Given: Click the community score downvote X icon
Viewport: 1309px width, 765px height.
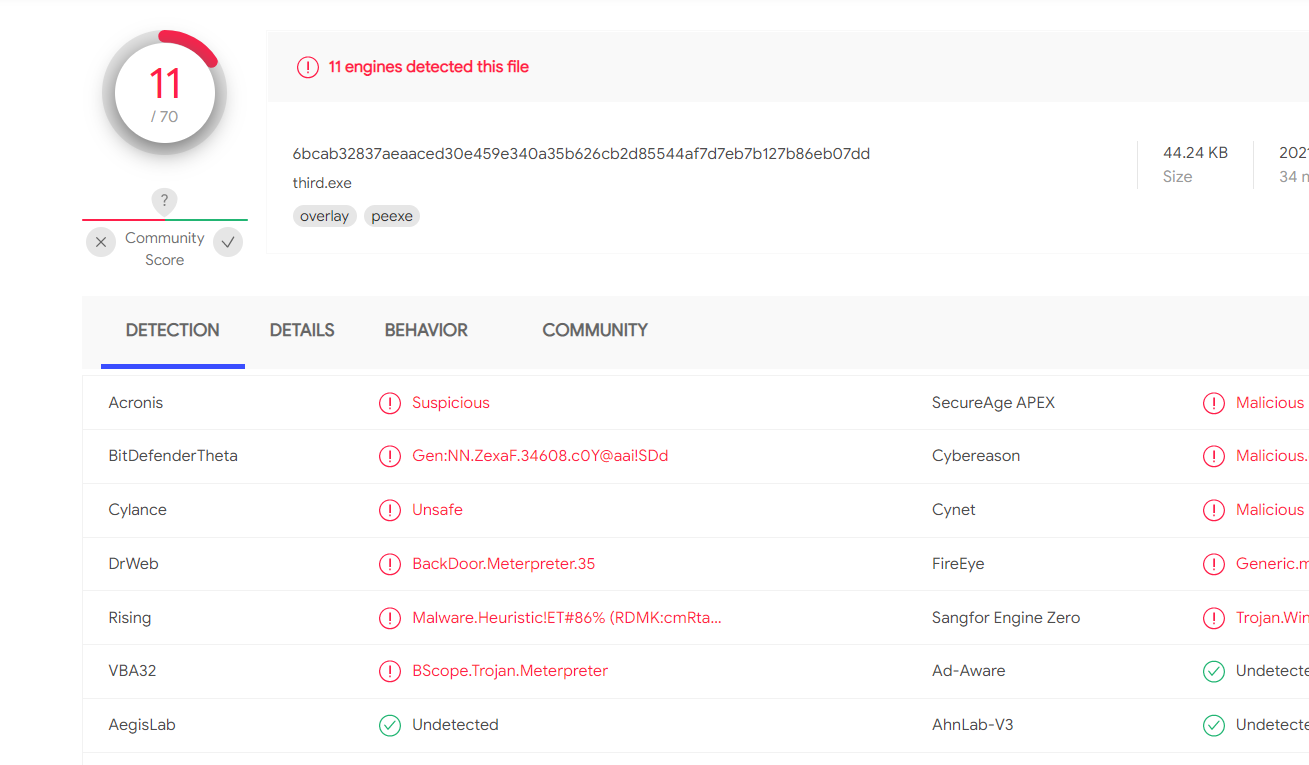Looking at the screenshot, I should click(x=101, y=242).
